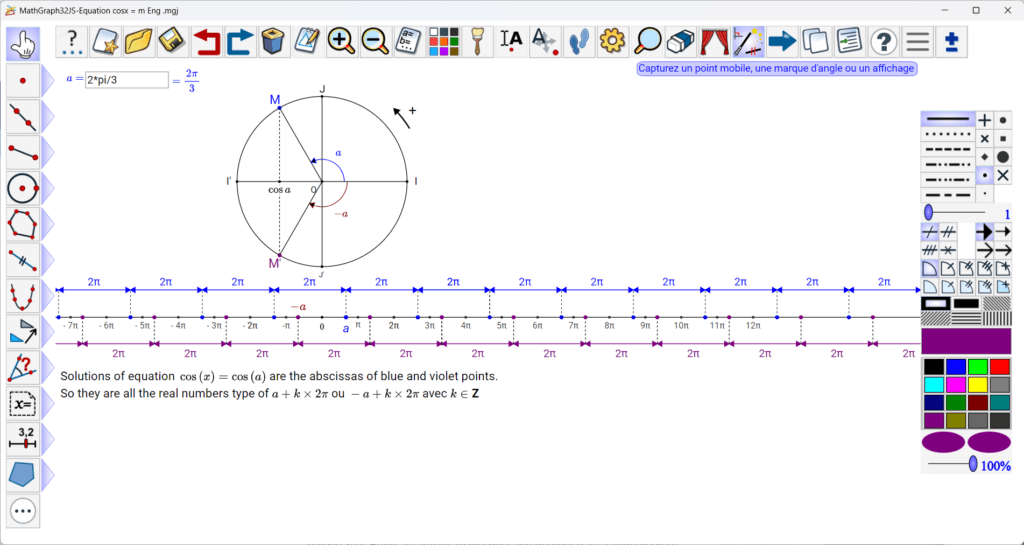
Task: Click the open folder icon
Action: pyautogui.click(x=138, y=41)
